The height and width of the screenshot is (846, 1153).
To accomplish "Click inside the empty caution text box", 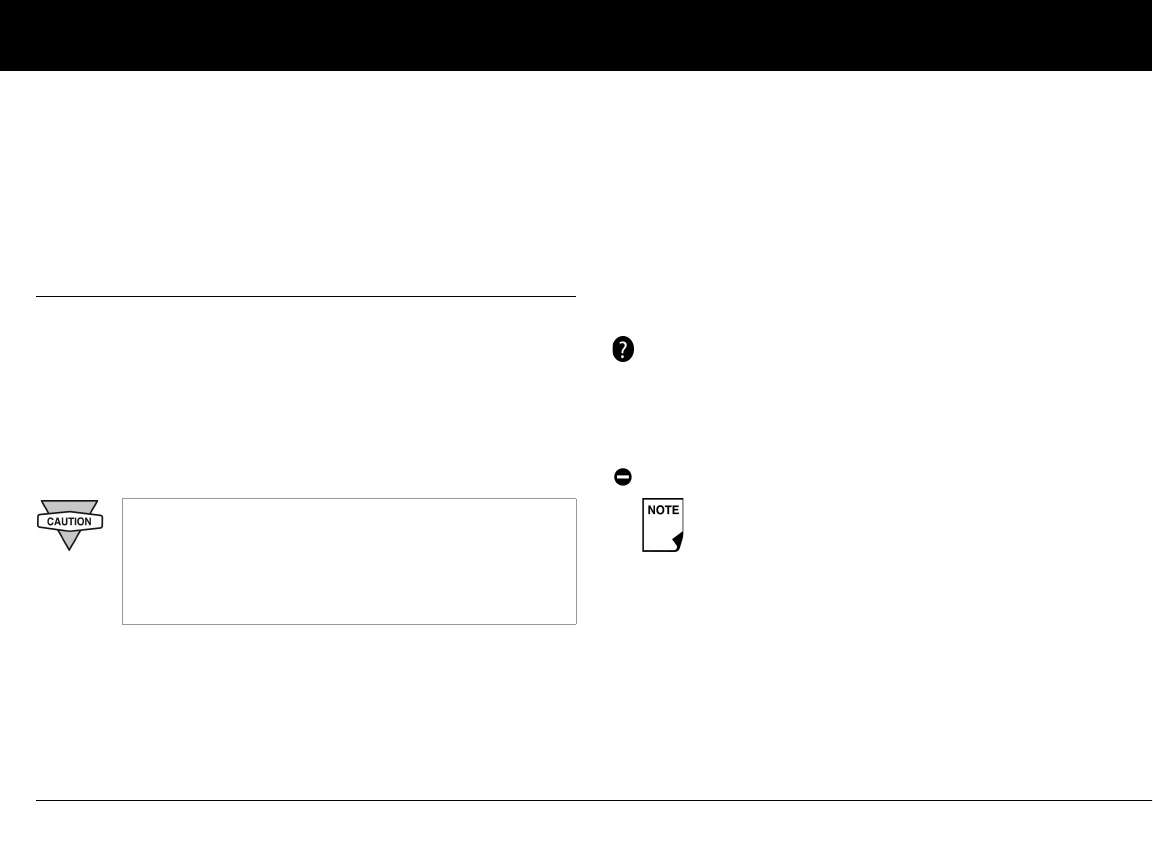I will (x=349, y=561).
